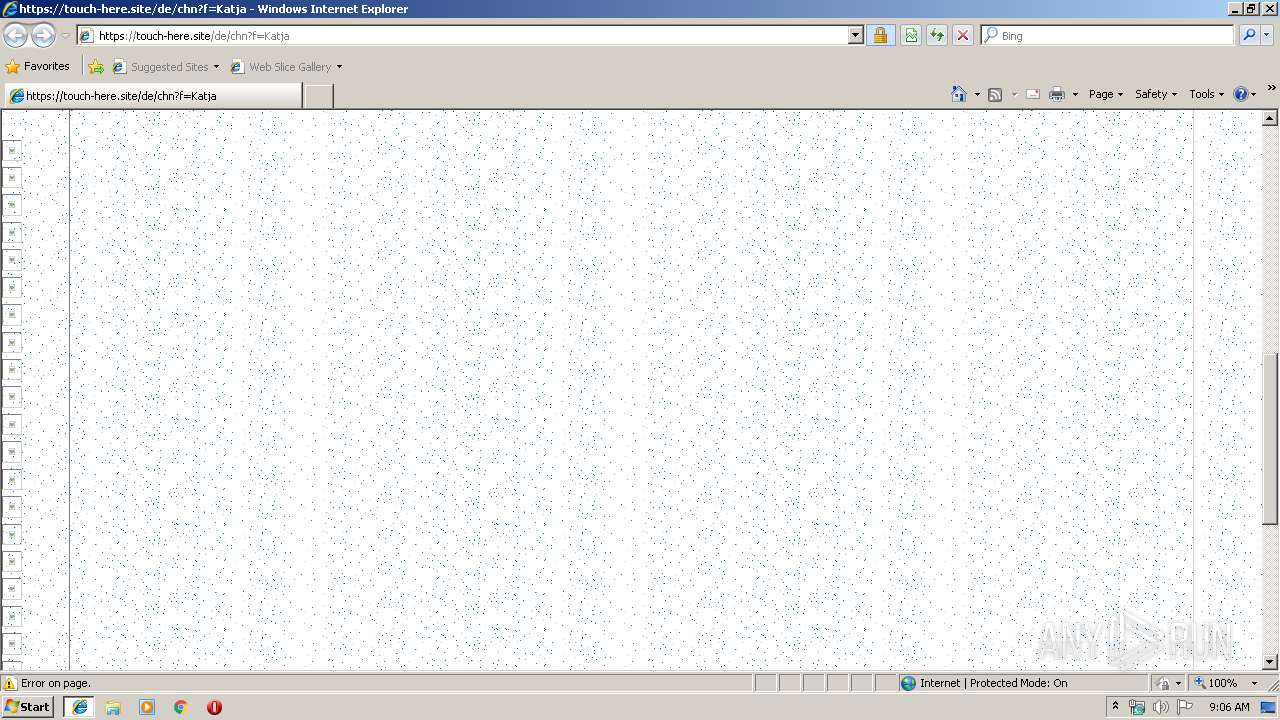Open the Windows Explorer taskbar folder
Screen dimensions: 1280x720
(113, 707)
